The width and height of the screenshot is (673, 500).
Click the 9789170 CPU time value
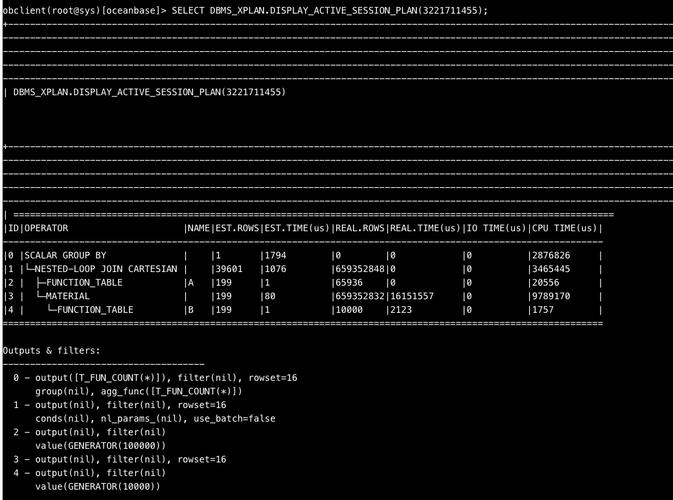[551, 296]
